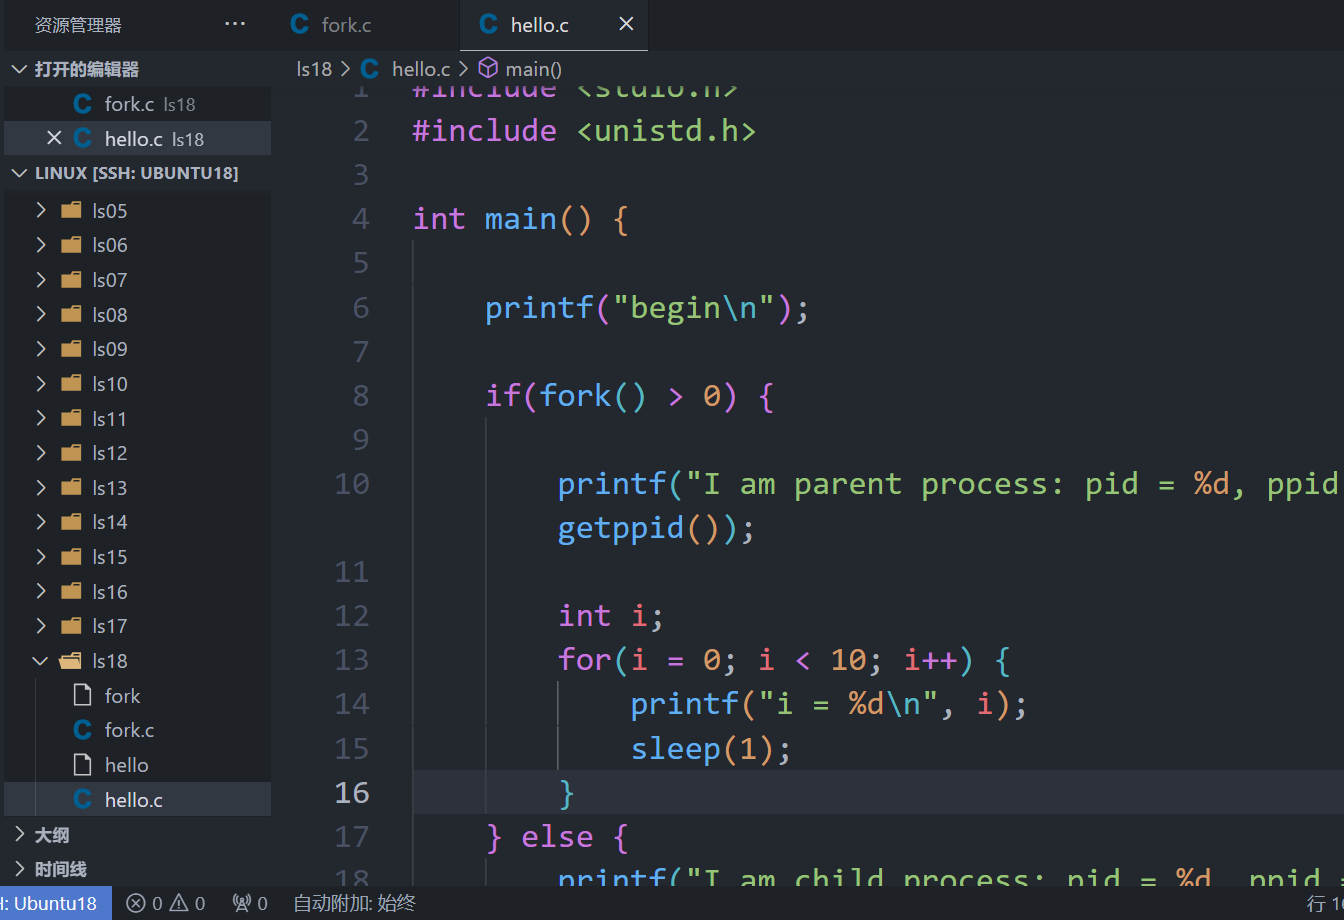Click line number 16 in the gutter
1344x920 pixels.
click(352, 792)
